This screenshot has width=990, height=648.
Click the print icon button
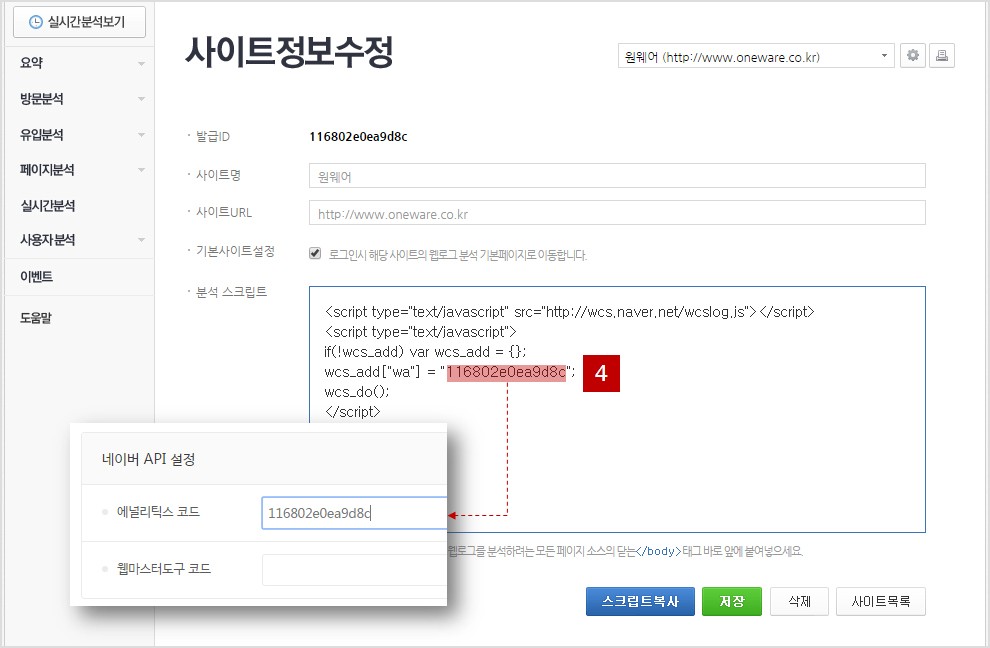click(x=941, y=56)
